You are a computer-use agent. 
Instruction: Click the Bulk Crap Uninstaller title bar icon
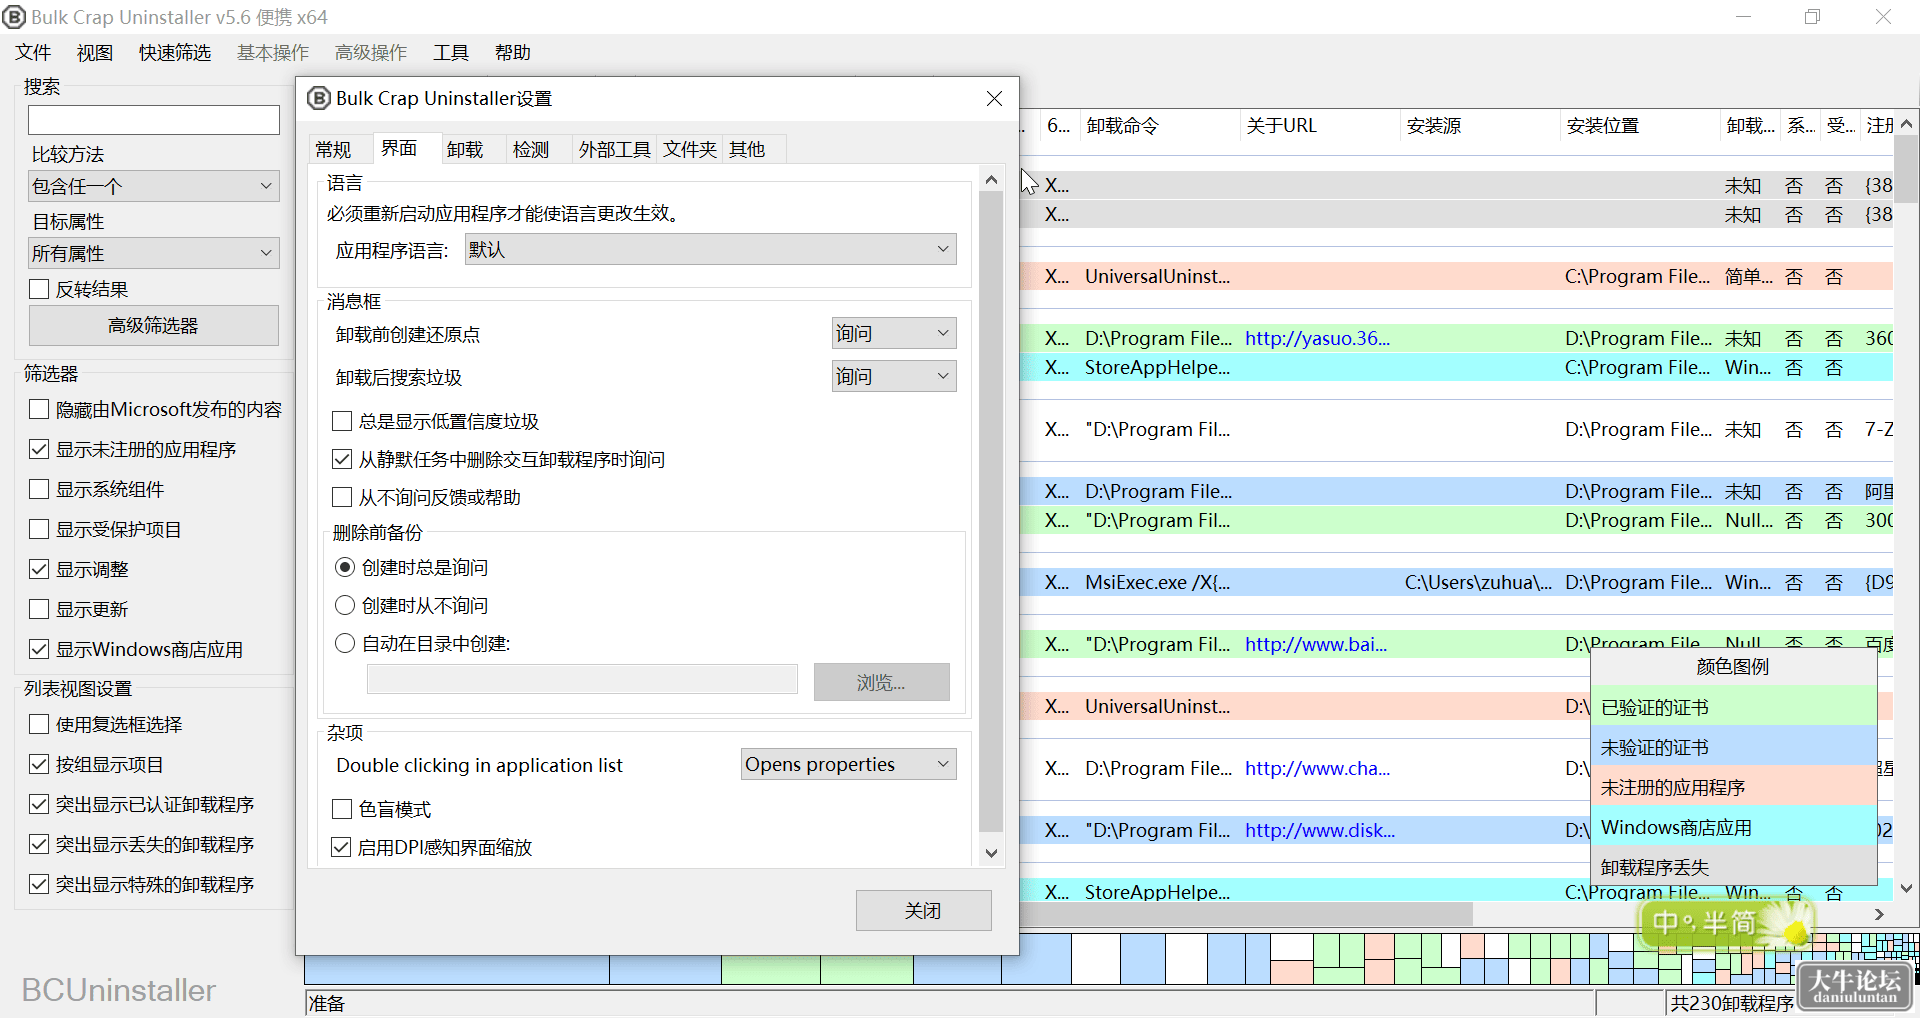click(14, 17)
